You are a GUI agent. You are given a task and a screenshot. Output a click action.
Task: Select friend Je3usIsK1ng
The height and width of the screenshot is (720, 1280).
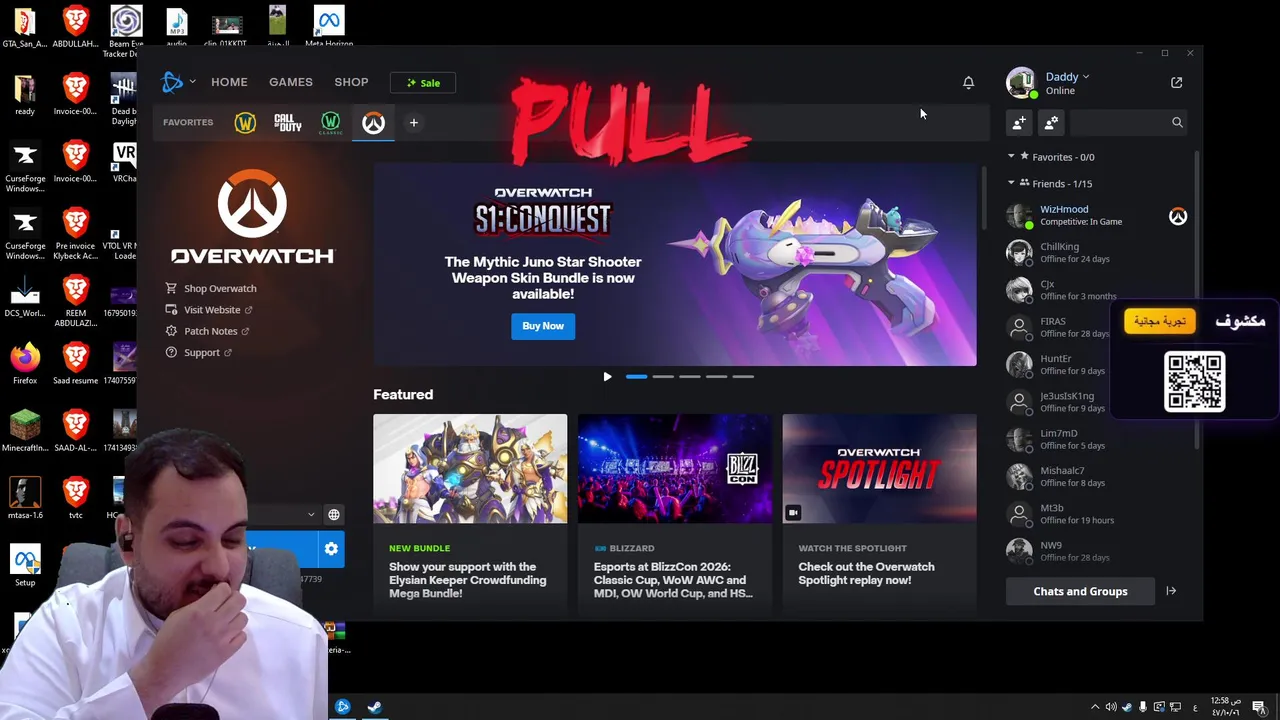pos(1098,402)
